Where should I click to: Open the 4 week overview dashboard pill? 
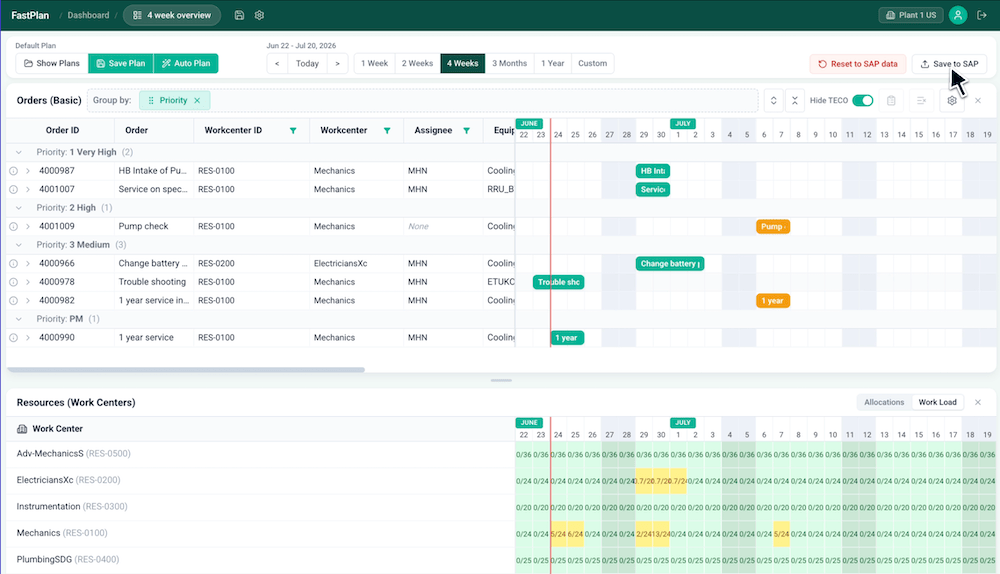coord(172,15)
